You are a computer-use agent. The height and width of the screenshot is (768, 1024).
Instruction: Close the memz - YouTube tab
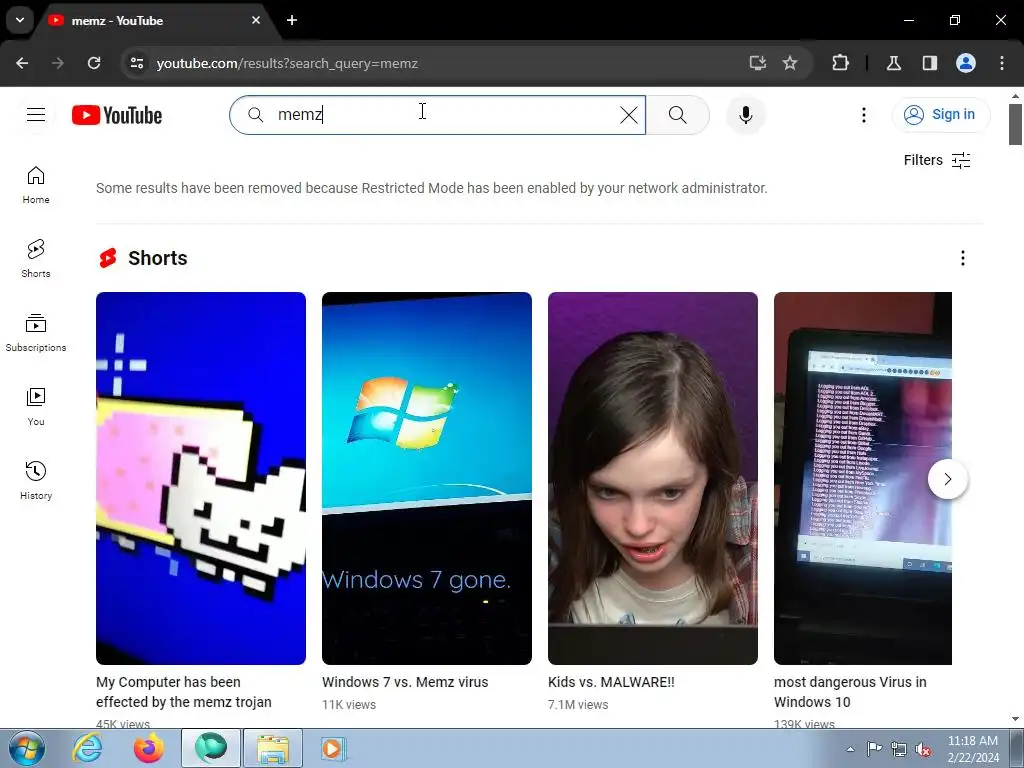(x=256, y=20)
